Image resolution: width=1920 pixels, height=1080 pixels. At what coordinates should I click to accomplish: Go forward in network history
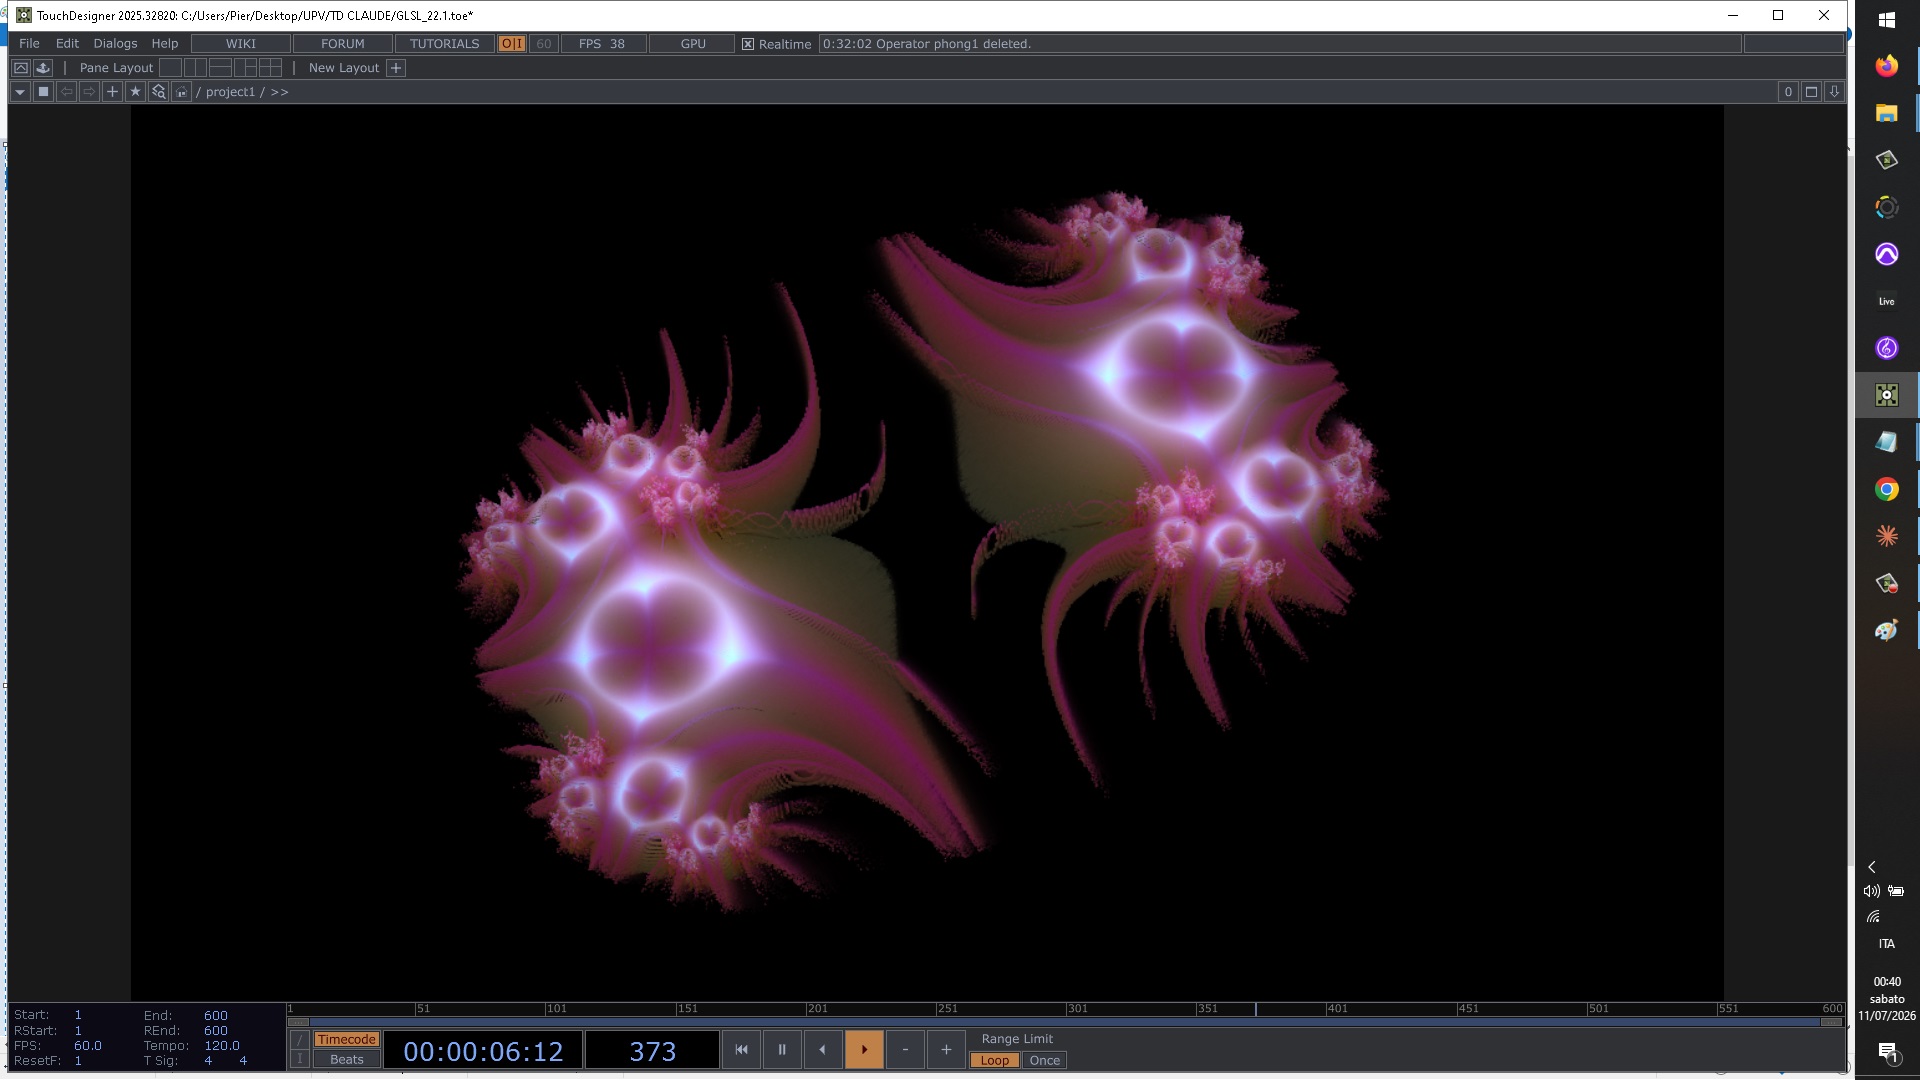[x=89, y=92]
